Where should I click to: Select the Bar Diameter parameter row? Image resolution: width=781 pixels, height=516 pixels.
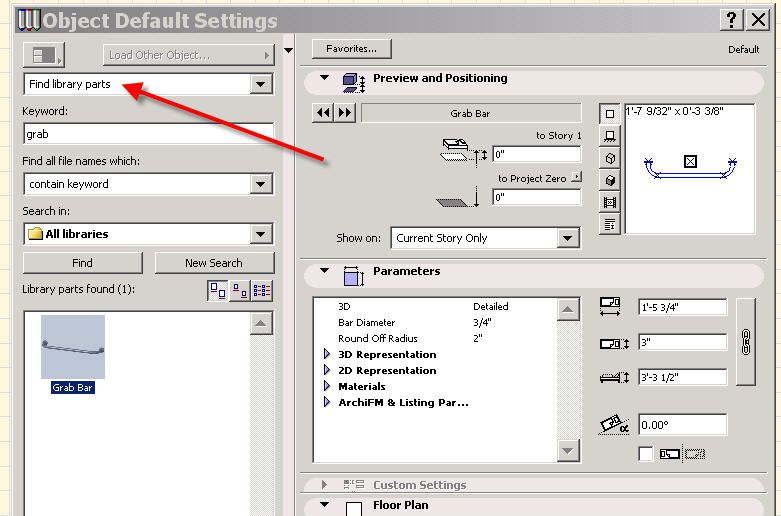pyautogui.click(x=436, y=322)
